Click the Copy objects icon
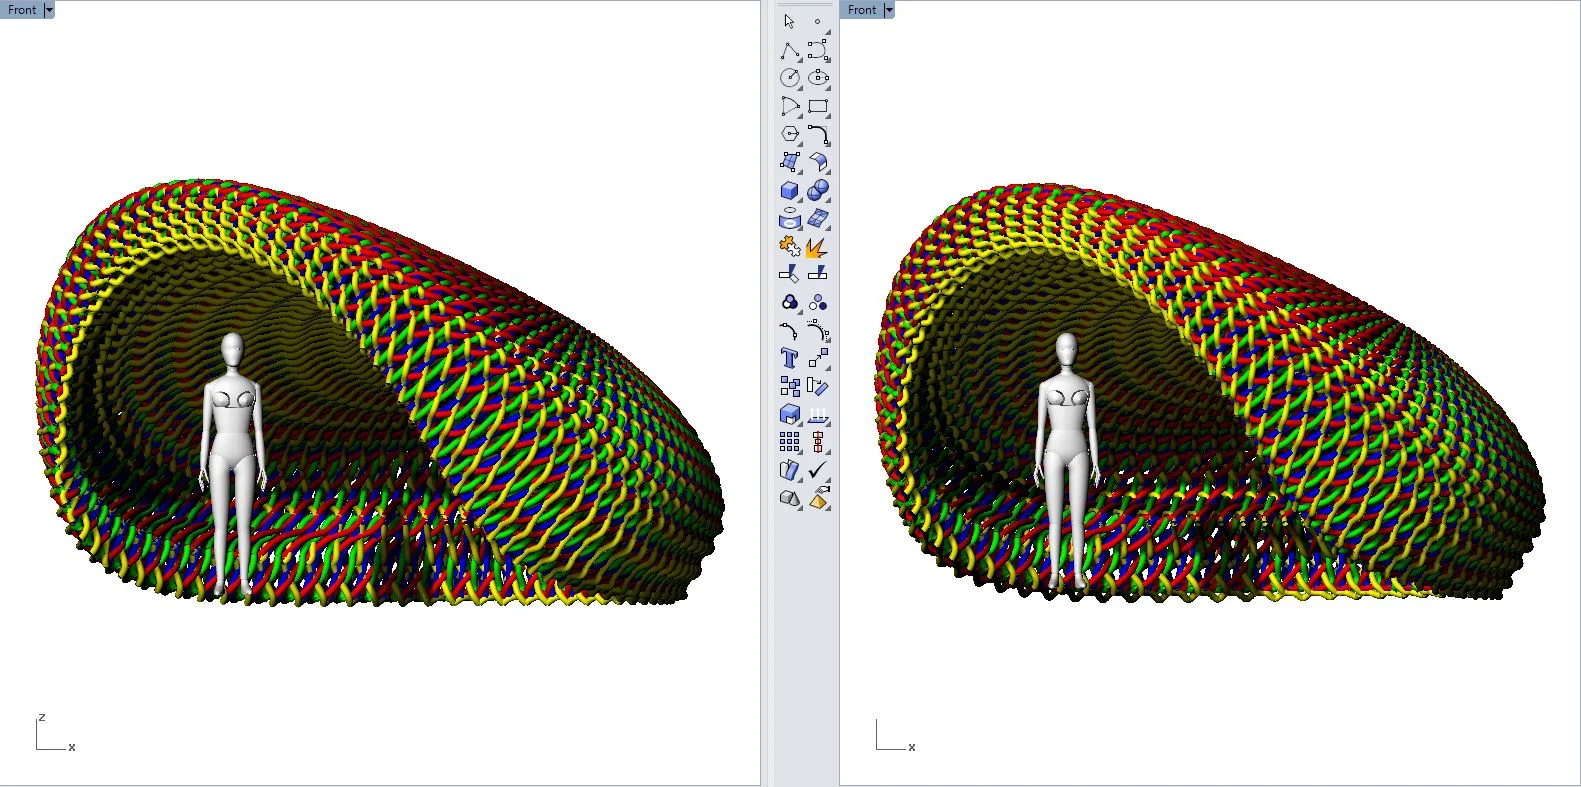This screenshot has width=1581, height=787. click(x=789, y=386)
